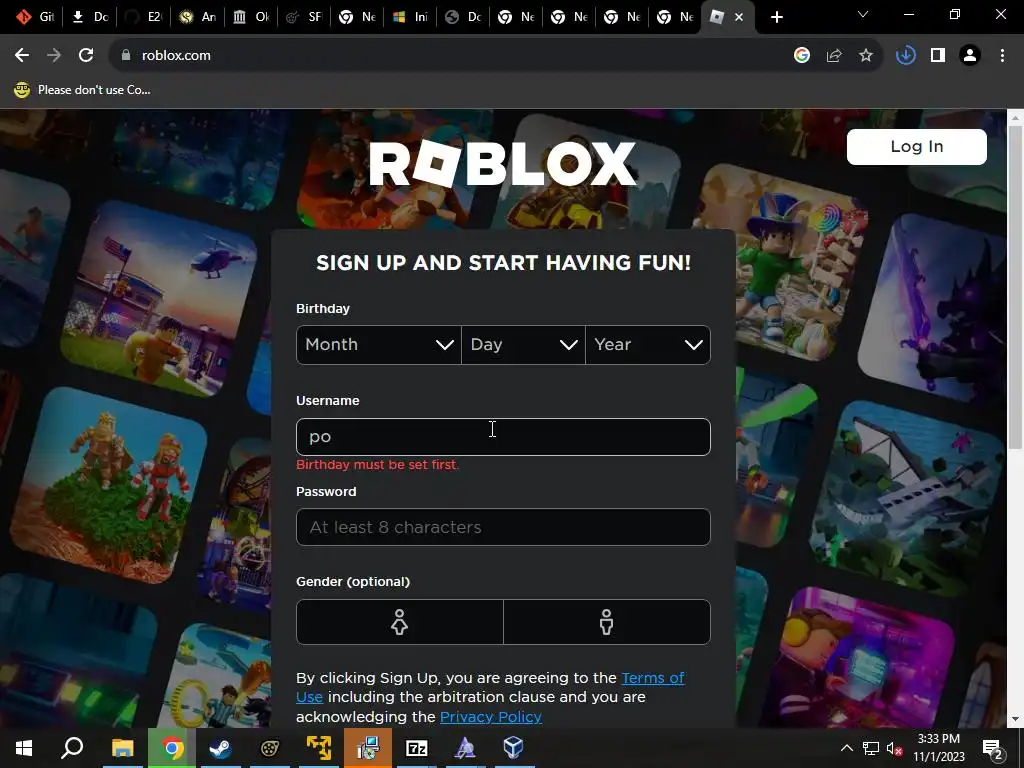Viewport: 1024px width, 768px height.
Task: Open the blue download extension icon
Action: point(906,56)
